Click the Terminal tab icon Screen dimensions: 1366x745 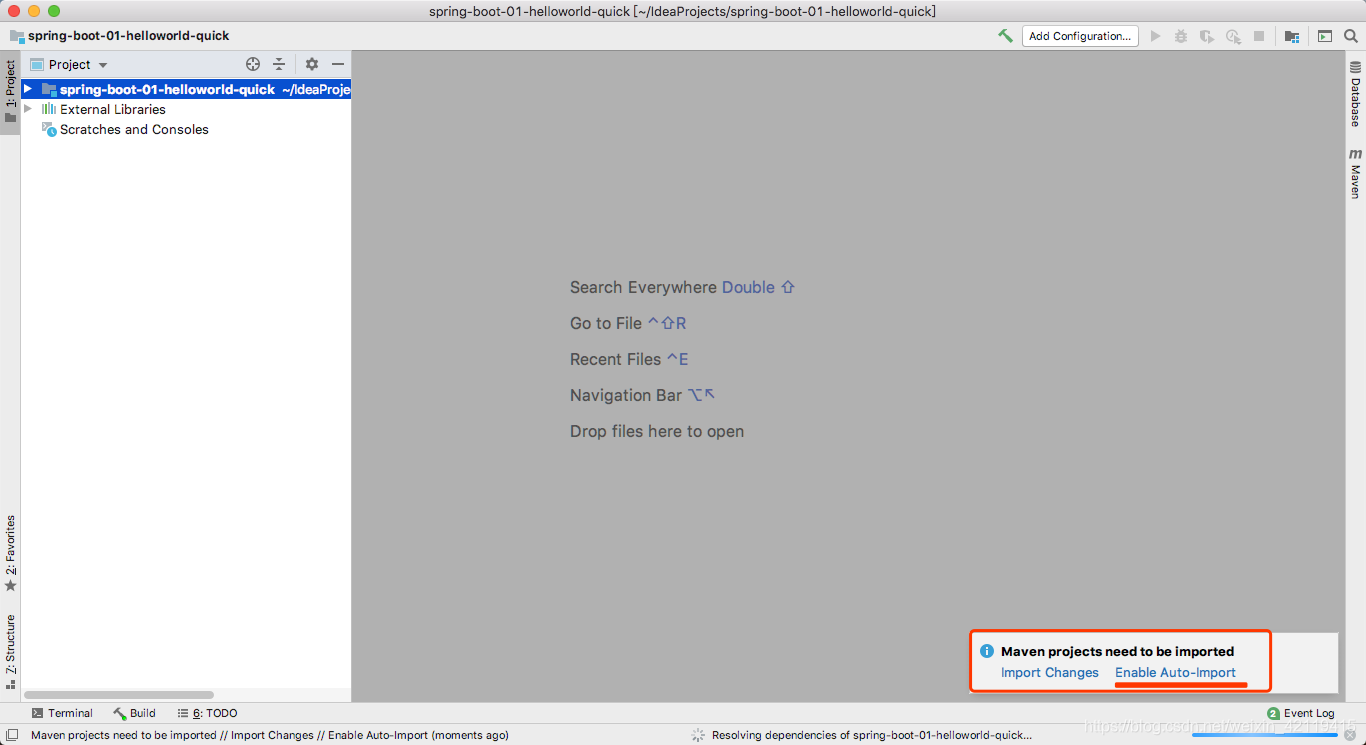click(37, 713)
